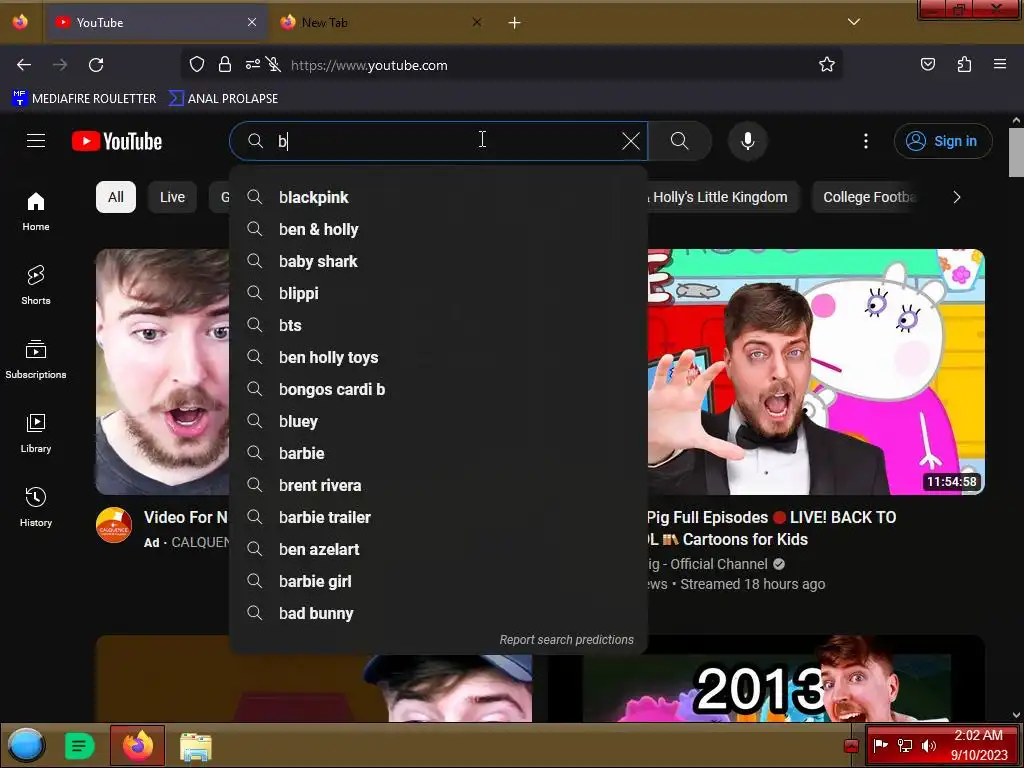Choose bad bunny suggestion
This screenshot has width=1024, height=768.
click(x=438, y=613)
